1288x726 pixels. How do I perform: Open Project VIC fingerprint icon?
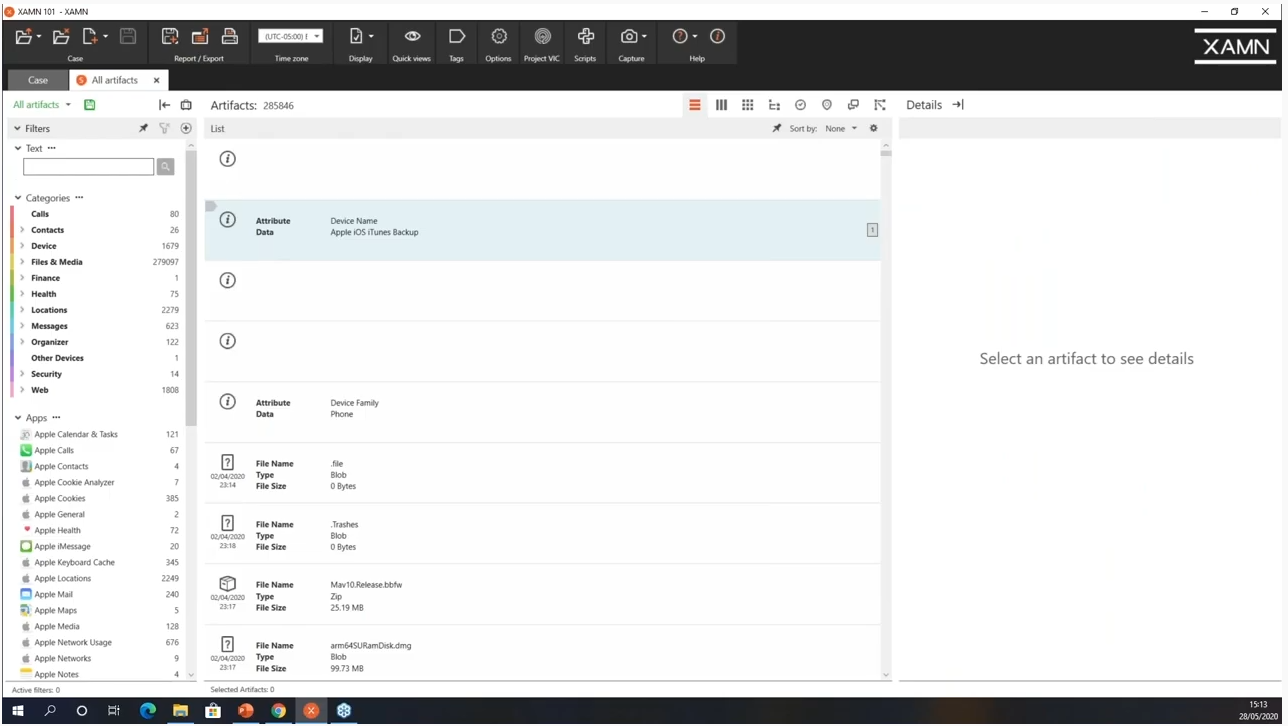click(542, 37)
